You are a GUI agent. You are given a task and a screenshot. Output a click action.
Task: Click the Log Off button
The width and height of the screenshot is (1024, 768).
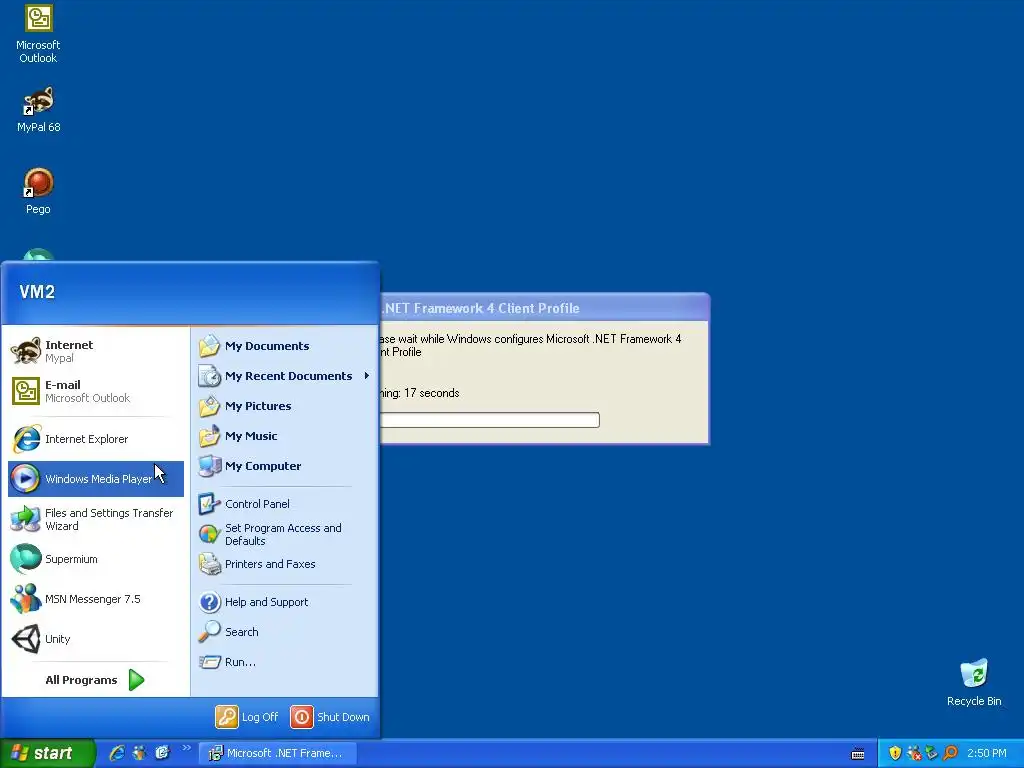point(247,717)
